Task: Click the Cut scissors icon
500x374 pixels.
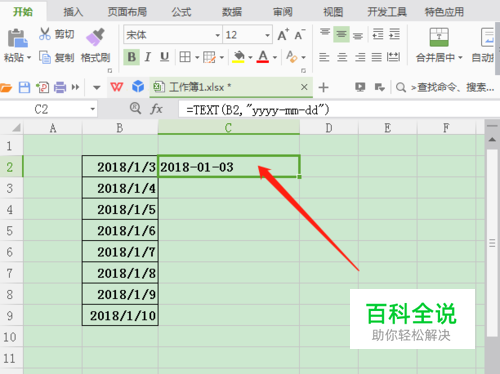Action: click(45, 34)
